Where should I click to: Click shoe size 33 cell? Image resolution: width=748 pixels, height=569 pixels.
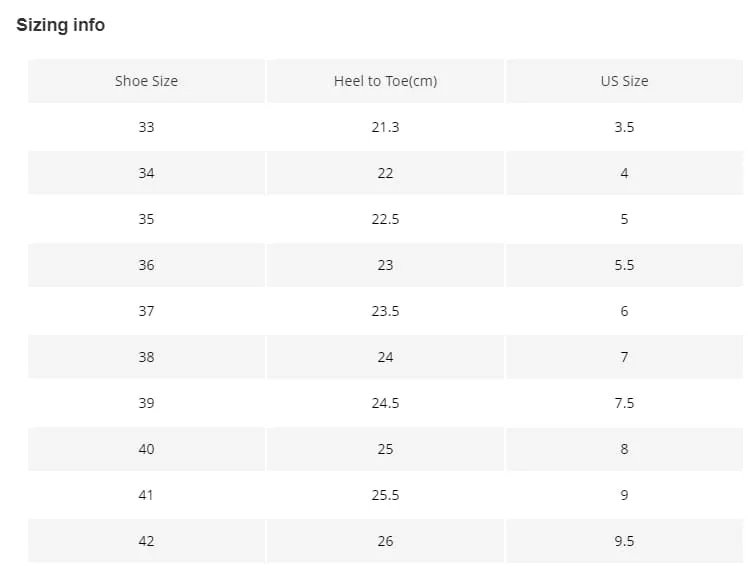pyautogui.click(x=146, y=127)
